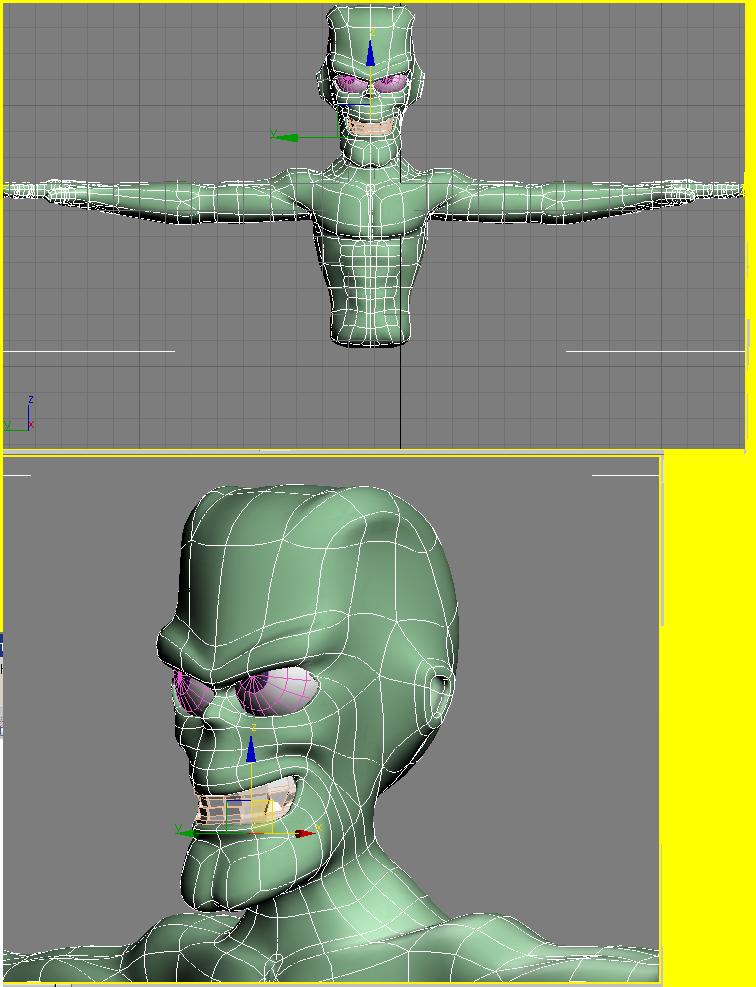756x987 pixels.
Task: Click green Y-axis gizmo arrow in full-body viewport
Action: tap(287, 137)
